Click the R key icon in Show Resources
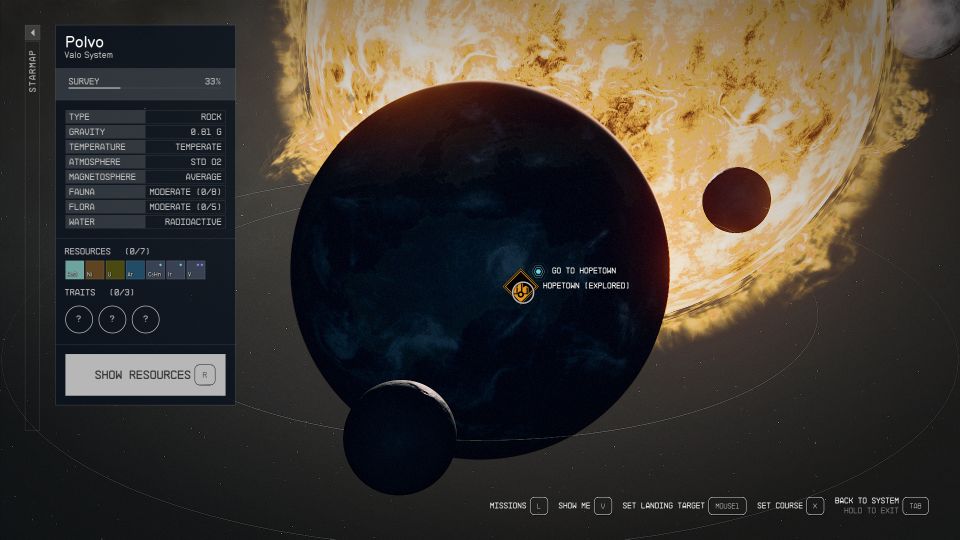Viewport: 960px width, 540px height. 205,375
